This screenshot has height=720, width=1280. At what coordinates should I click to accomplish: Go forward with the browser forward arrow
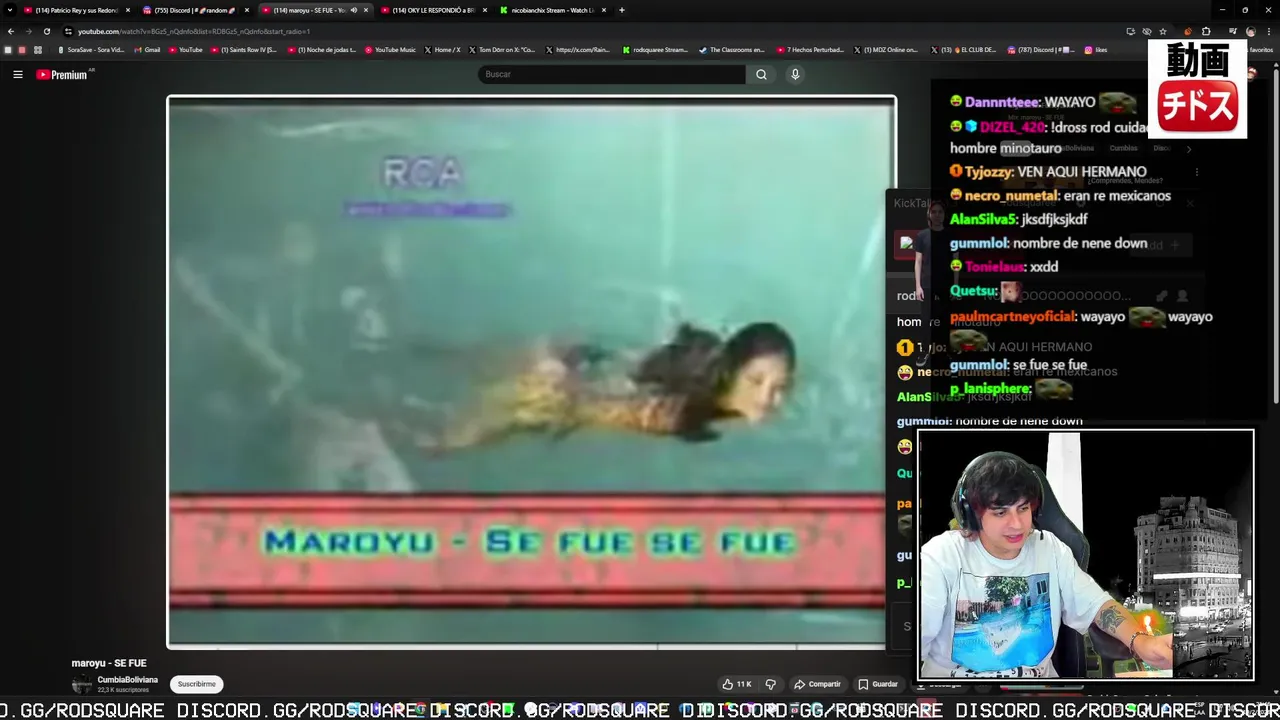(28, 31)
